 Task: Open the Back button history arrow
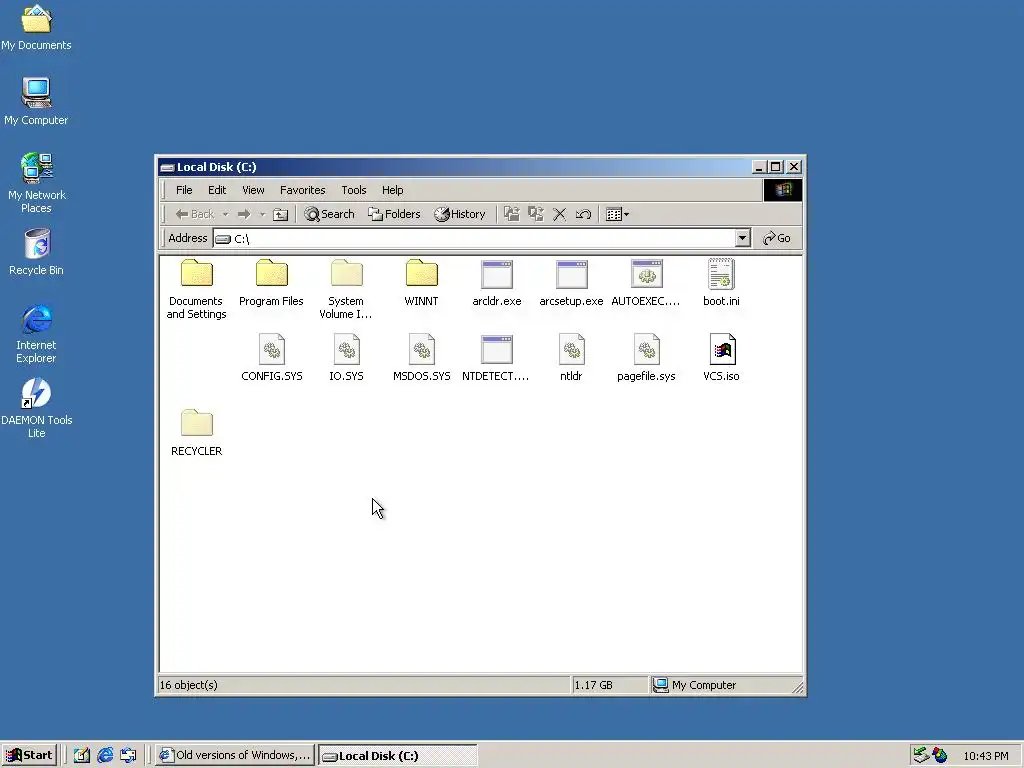[225, 214]
